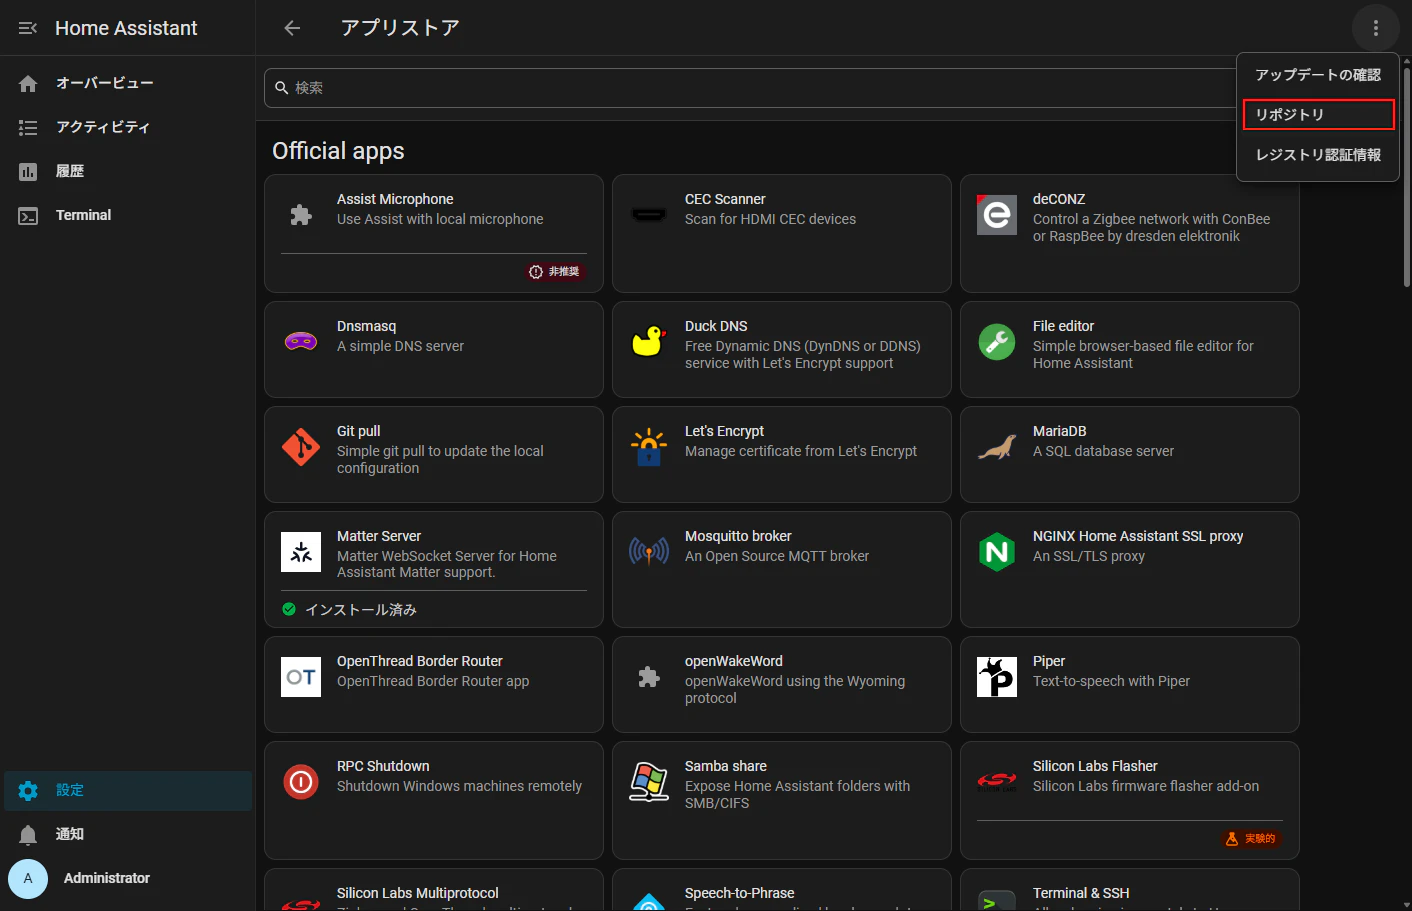The image size is (1412, 911).
Task: Click the アプリストア page title
Action: (400, 28)
